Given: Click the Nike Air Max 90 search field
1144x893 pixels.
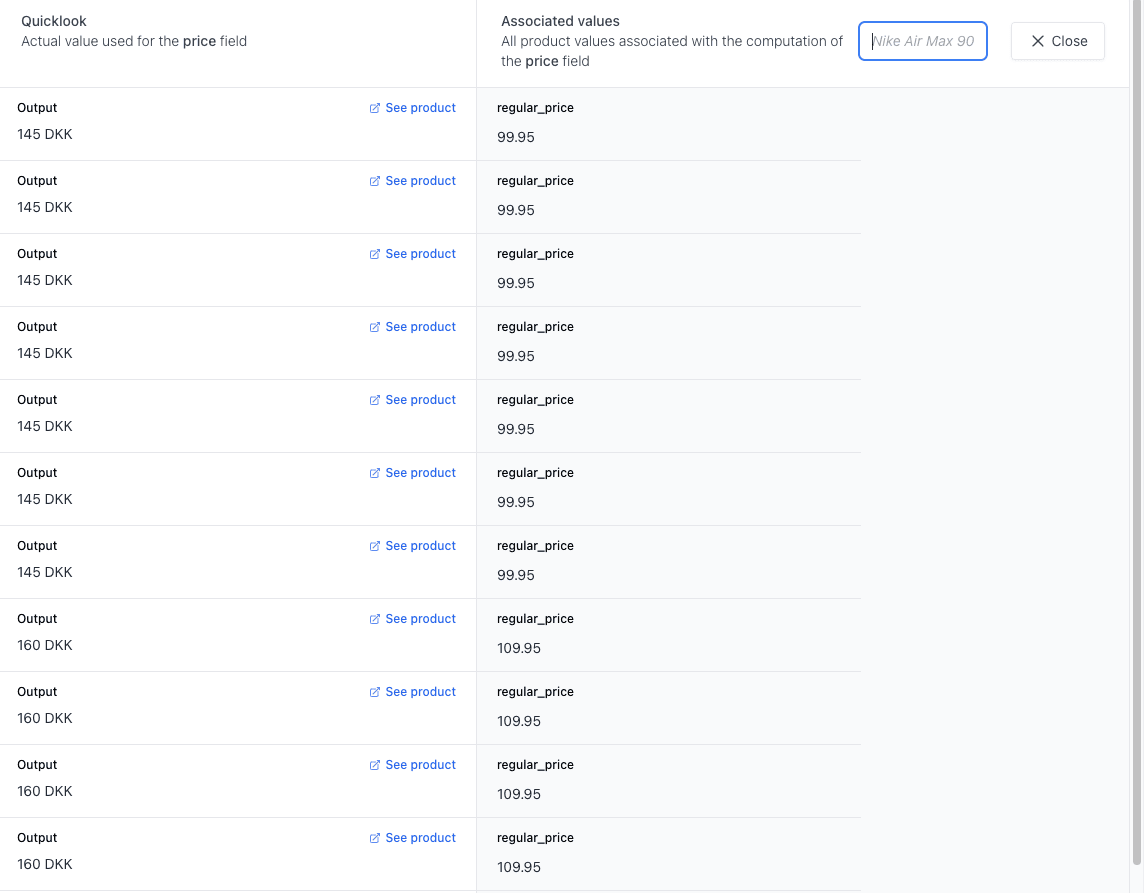Looking at the screenshot, I should [x=922, y=41].
